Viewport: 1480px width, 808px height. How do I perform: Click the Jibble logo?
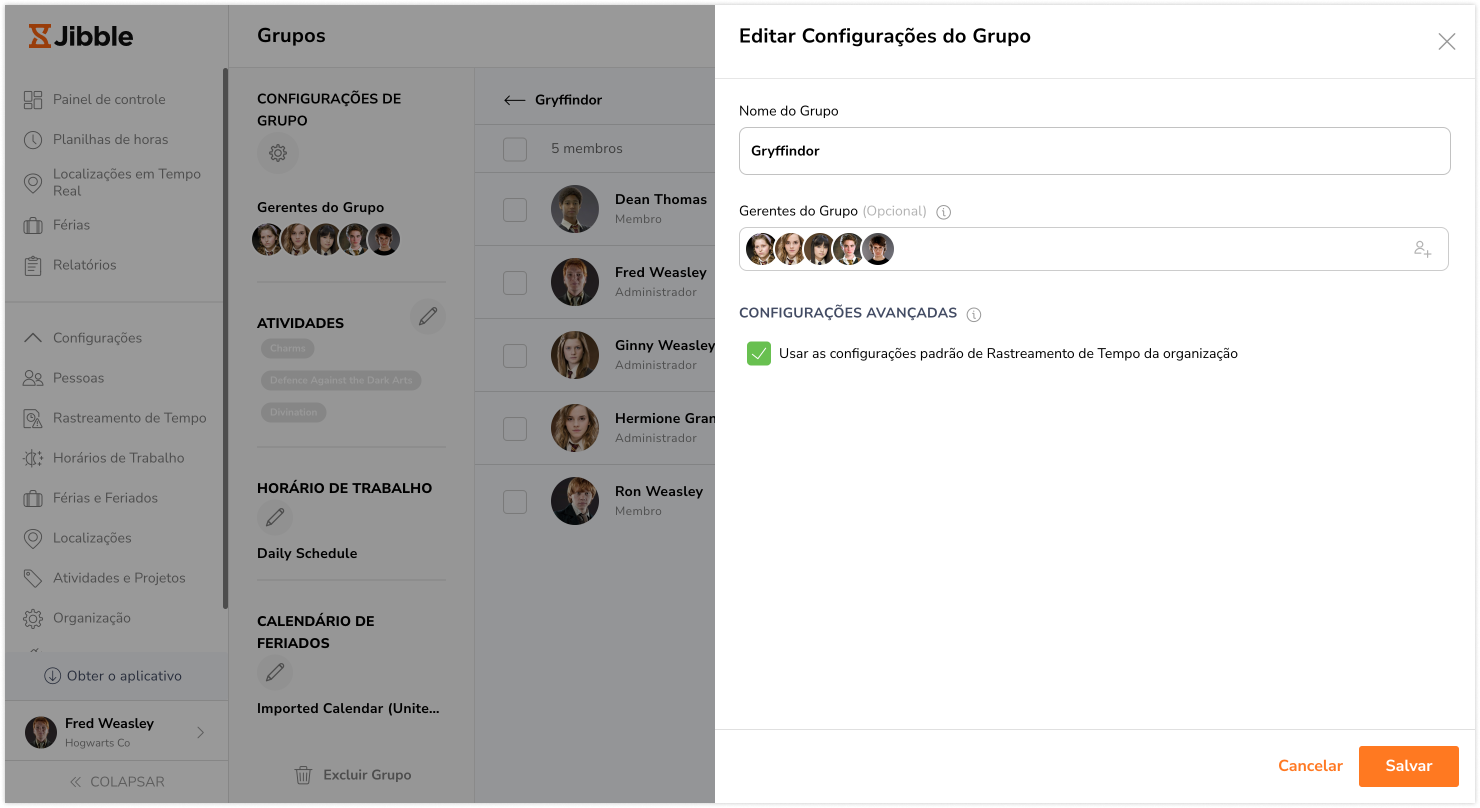point(80,36)
